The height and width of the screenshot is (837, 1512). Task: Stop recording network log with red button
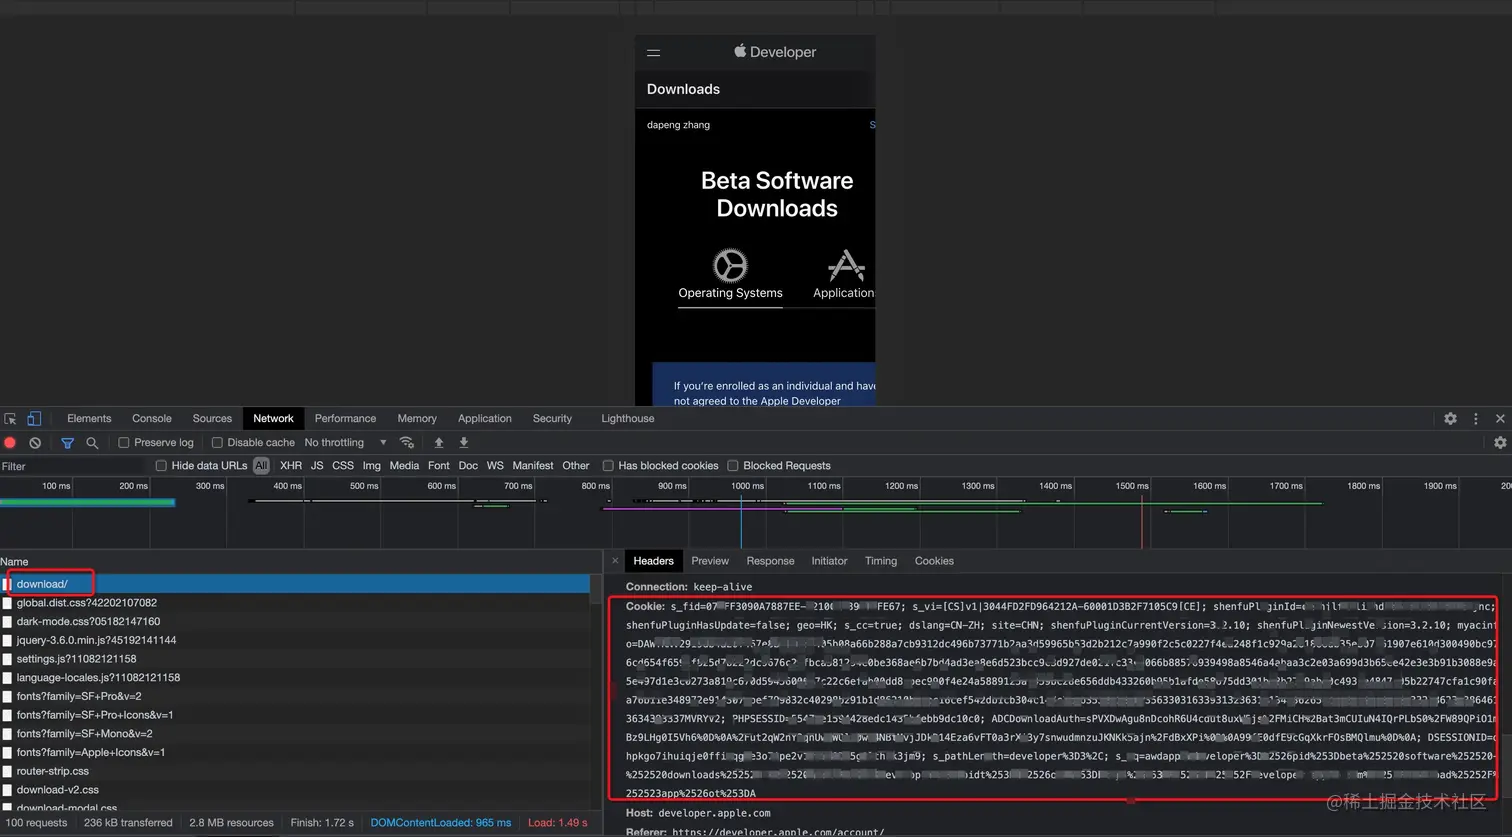coord(10,443)
